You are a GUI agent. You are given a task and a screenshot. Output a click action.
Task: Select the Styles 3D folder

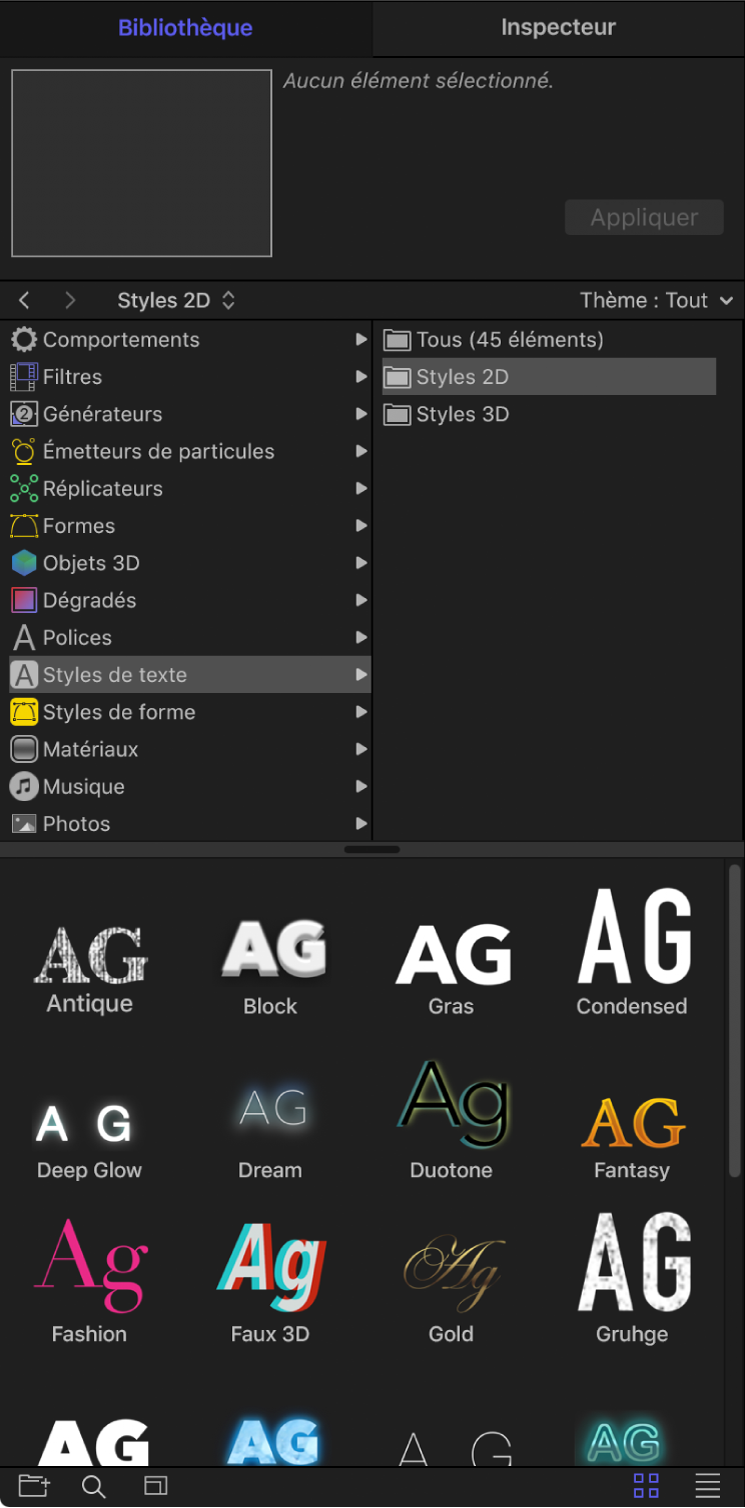[x=462, y=414]
